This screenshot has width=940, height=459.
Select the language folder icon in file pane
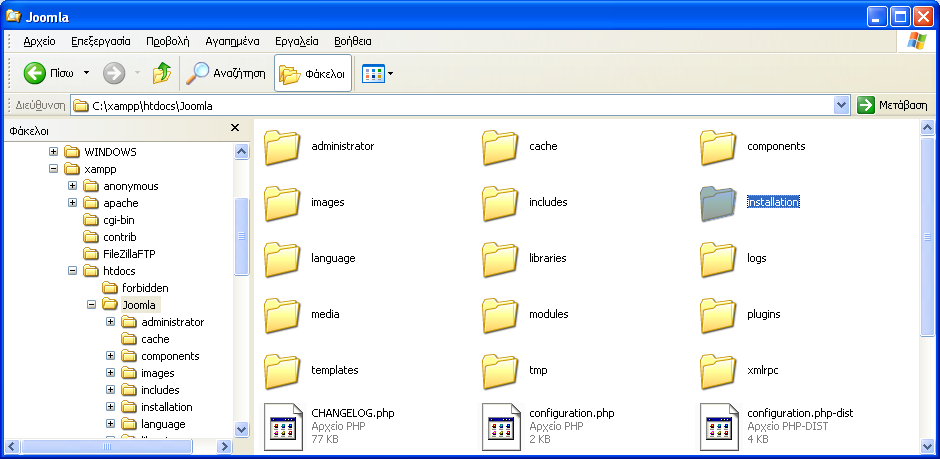pos(282,259)
